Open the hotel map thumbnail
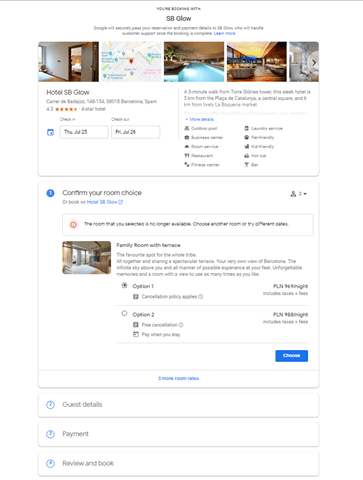This screenshot has width=363, height=480. (x=131, y=62)
